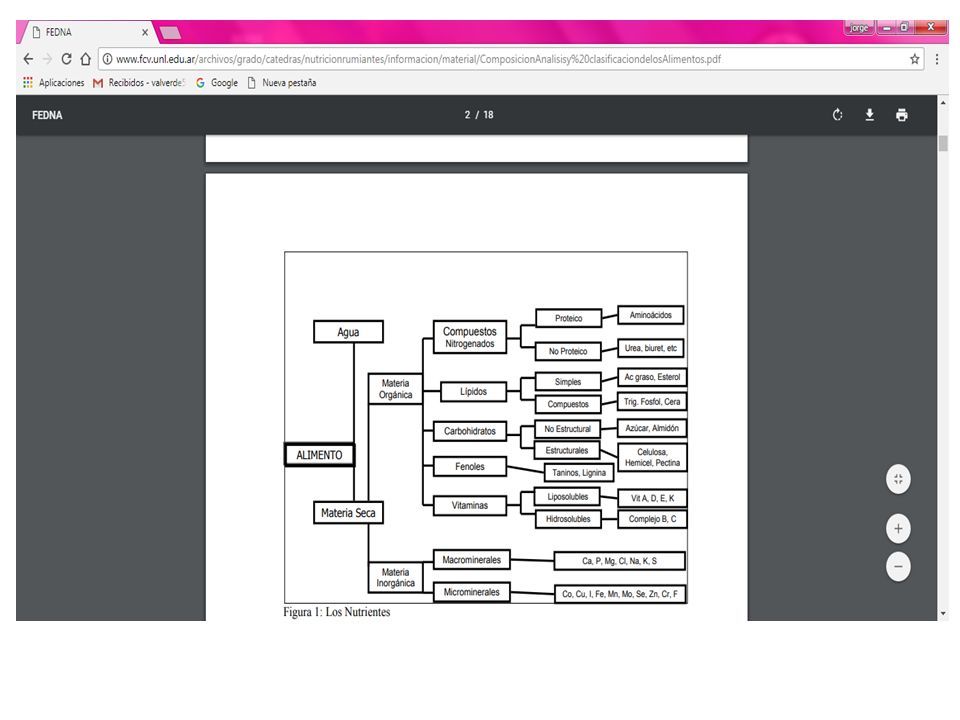Click the page number field 2 / 18
Screen dimensions: 960x720
479,115
